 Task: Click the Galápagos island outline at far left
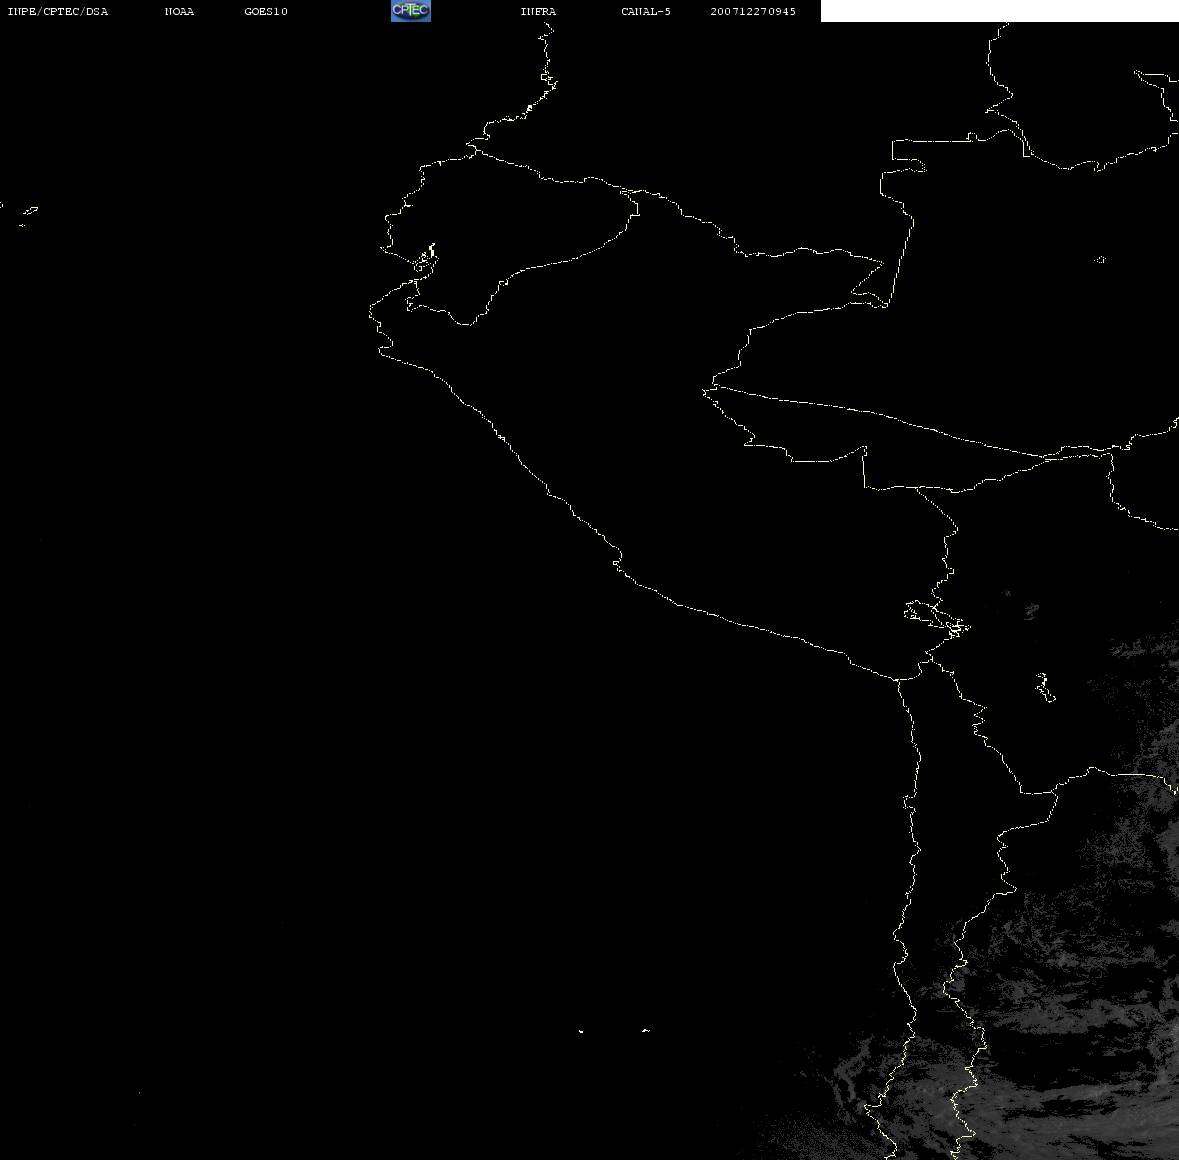[x=28, y=212]
